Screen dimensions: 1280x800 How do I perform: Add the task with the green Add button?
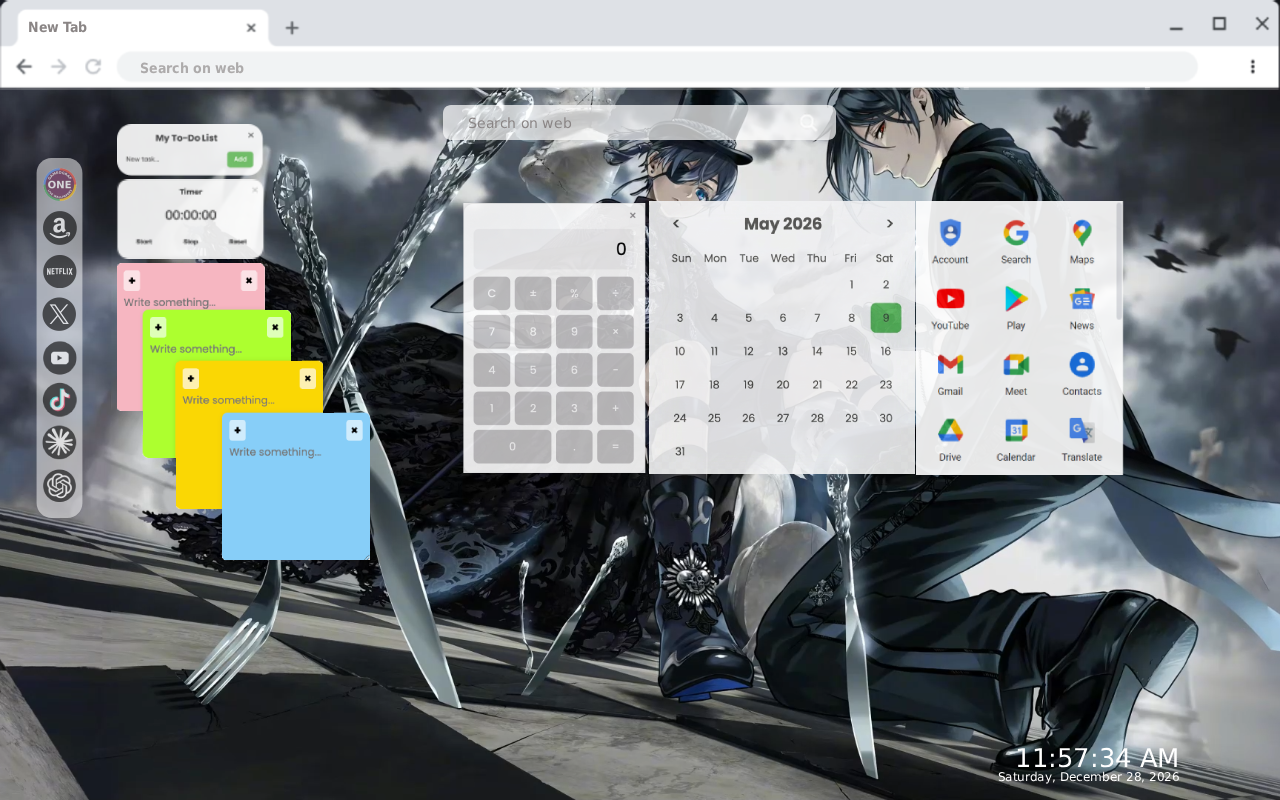tap(240, 159)
